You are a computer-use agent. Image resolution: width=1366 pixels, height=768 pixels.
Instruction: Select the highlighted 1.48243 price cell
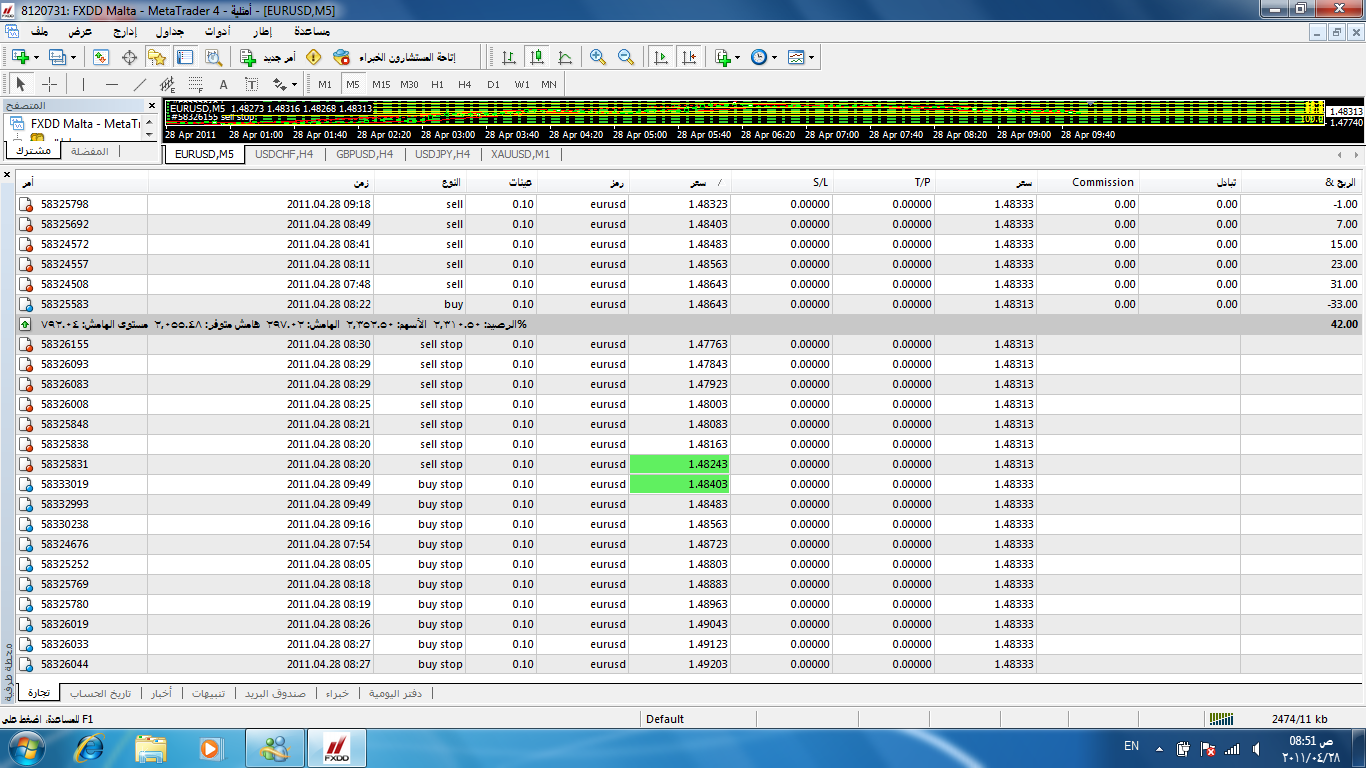point(680,464)
